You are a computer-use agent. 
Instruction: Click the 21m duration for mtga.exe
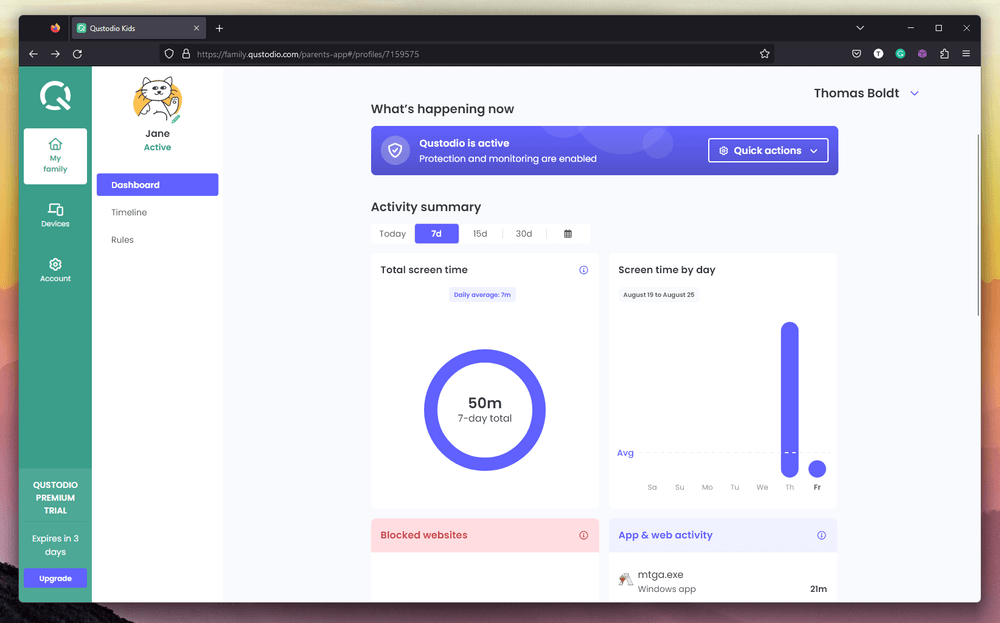[818, 589]
